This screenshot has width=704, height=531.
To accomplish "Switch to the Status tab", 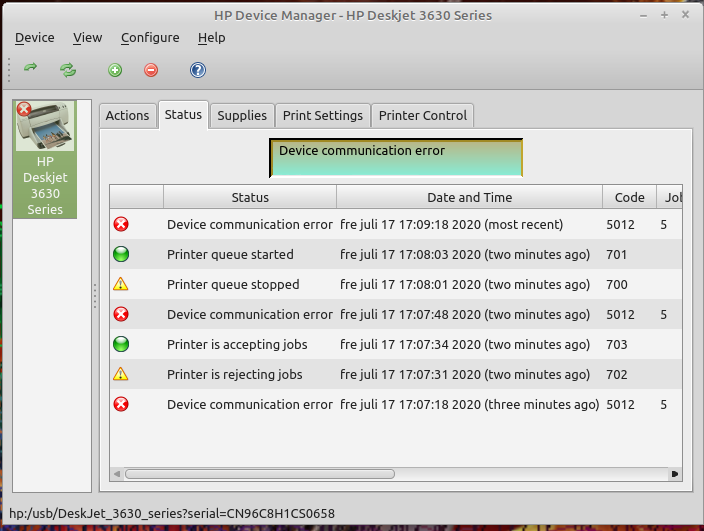I will (x=183, y=114).
